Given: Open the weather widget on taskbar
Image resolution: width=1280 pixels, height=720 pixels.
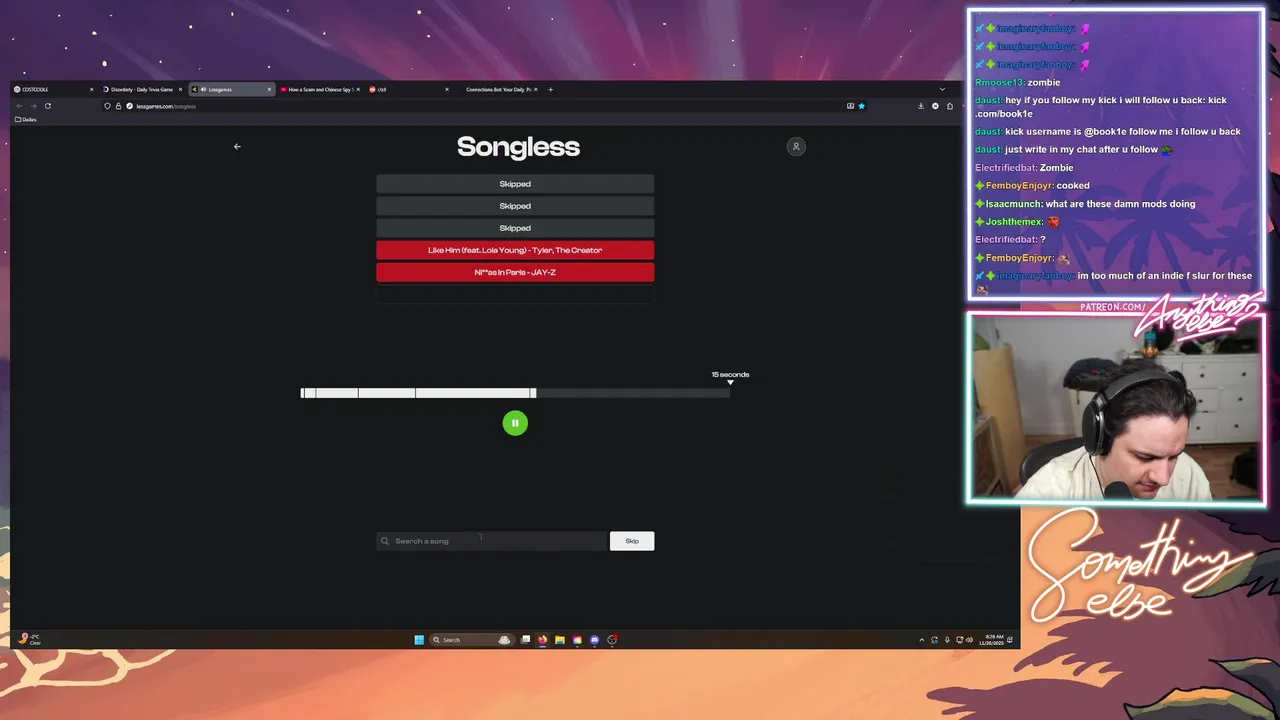Looking at the screenshot, I should (x=30, y=639).
